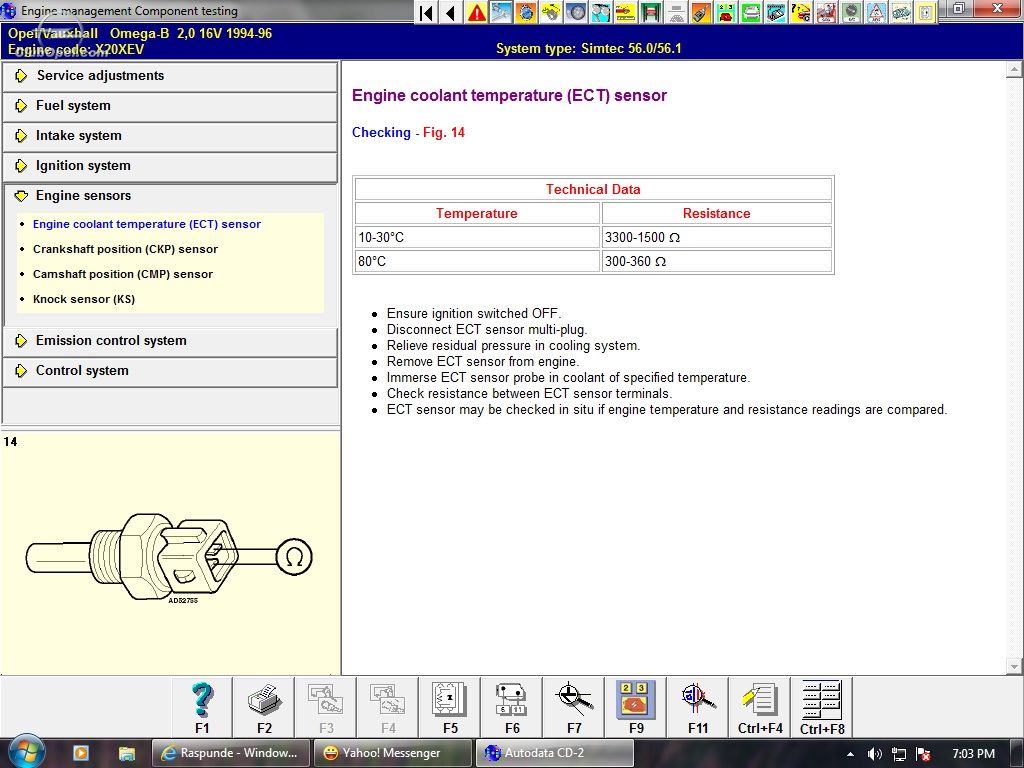Click the 3300-1500 Ω resistance cell

tap(716, 237)
